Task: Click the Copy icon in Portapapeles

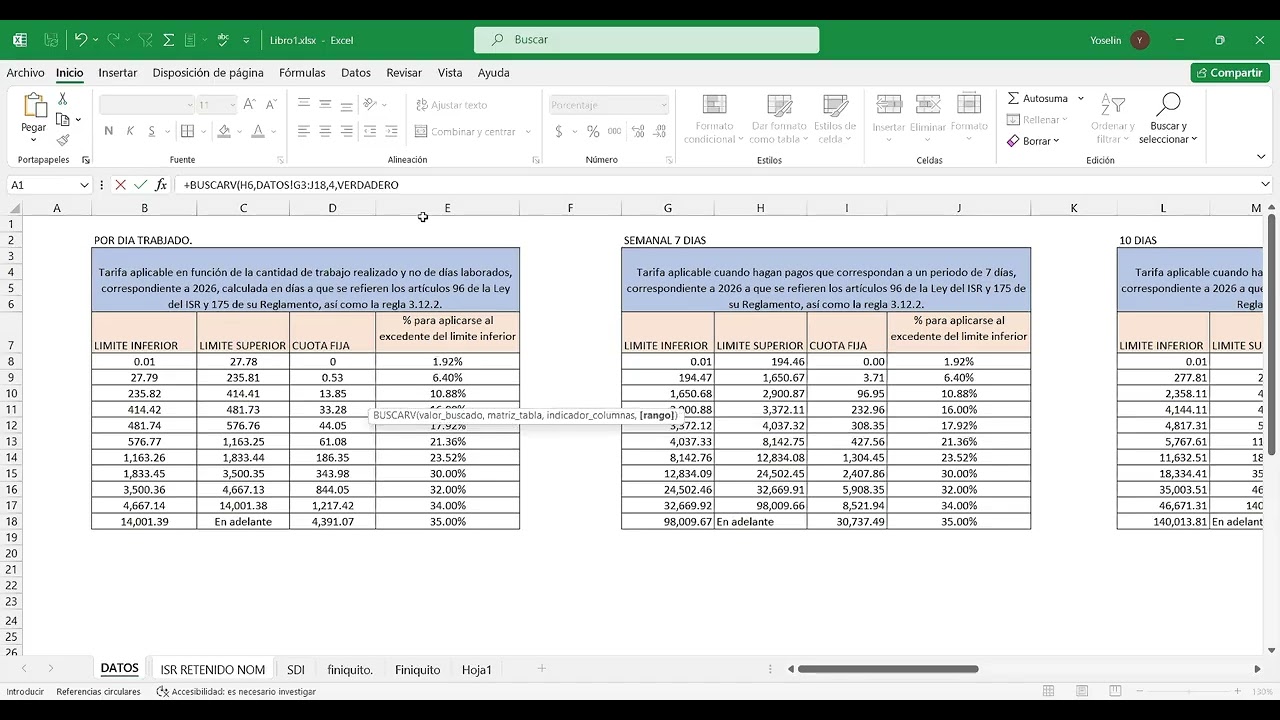Action: (x=62, y=120)
